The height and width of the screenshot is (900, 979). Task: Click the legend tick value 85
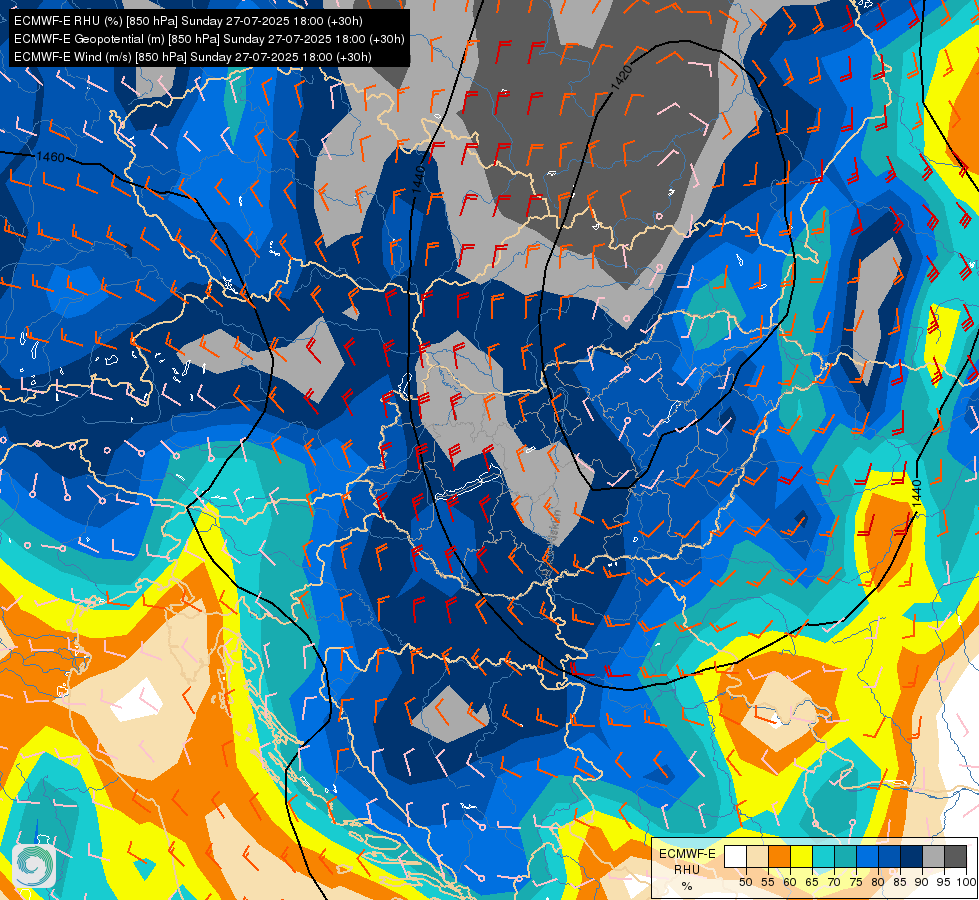(x=900, y=882)
